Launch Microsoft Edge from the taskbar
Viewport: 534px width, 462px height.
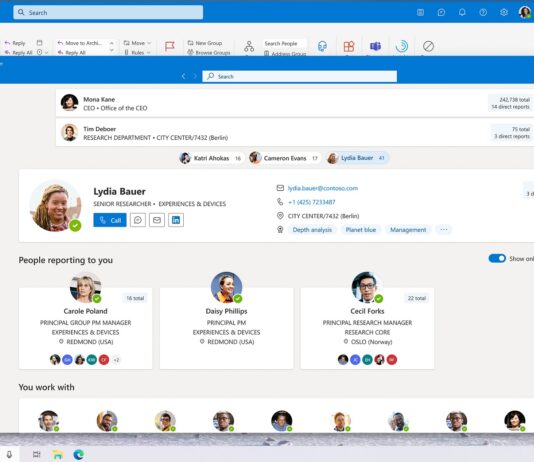click(x=79, y=454)
